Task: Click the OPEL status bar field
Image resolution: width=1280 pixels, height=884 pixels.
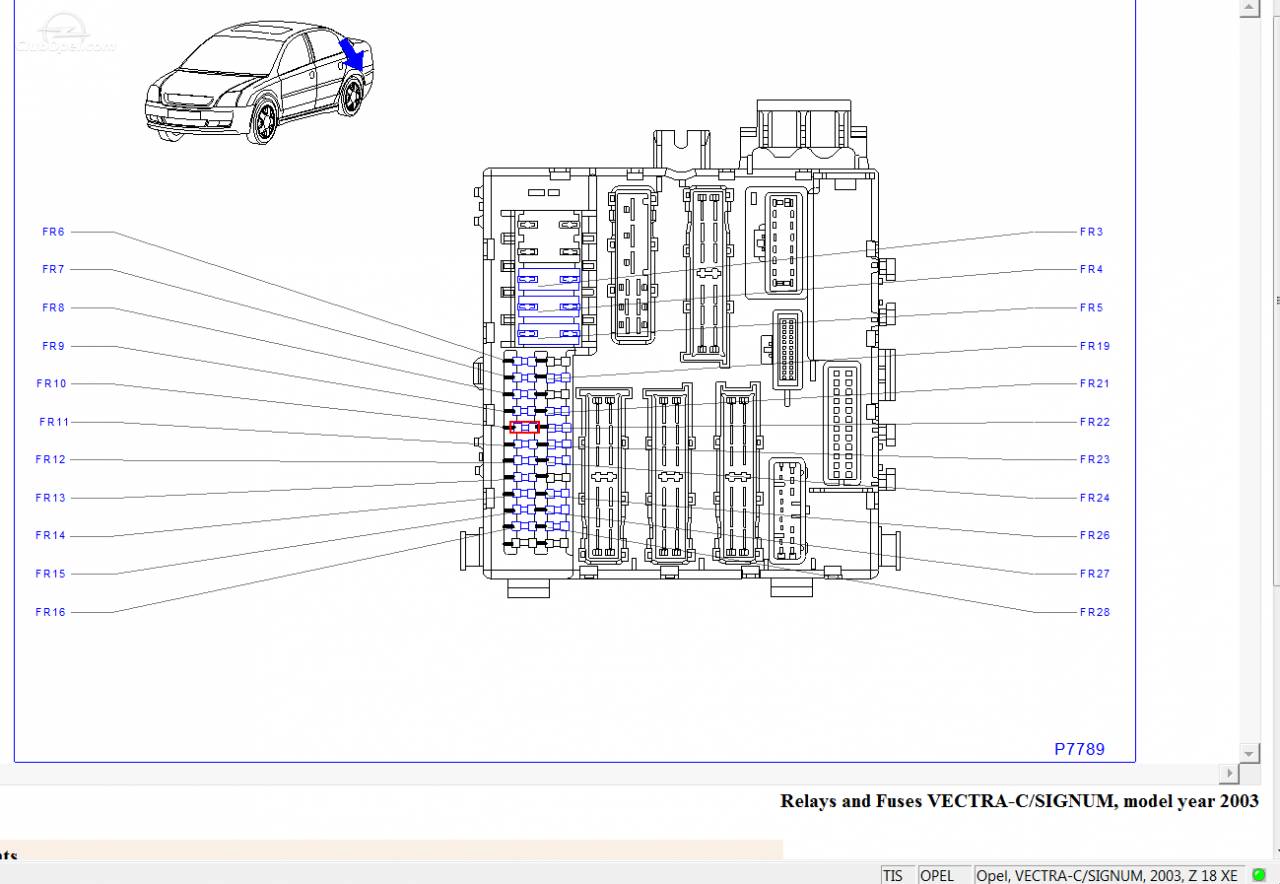Action: [944, 875]
